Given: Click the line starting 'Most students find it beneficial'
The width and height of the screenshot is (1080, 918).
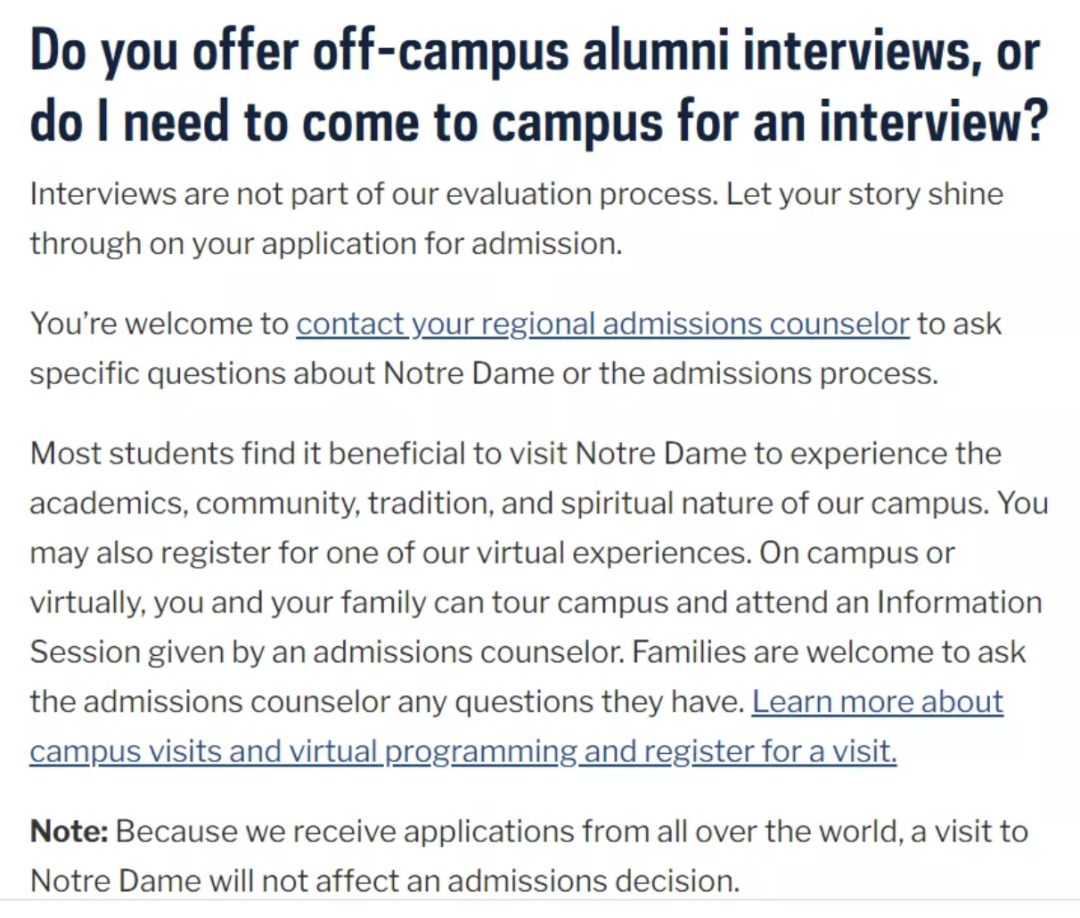Looking at the screenshot, I should [x=515, y=454].
